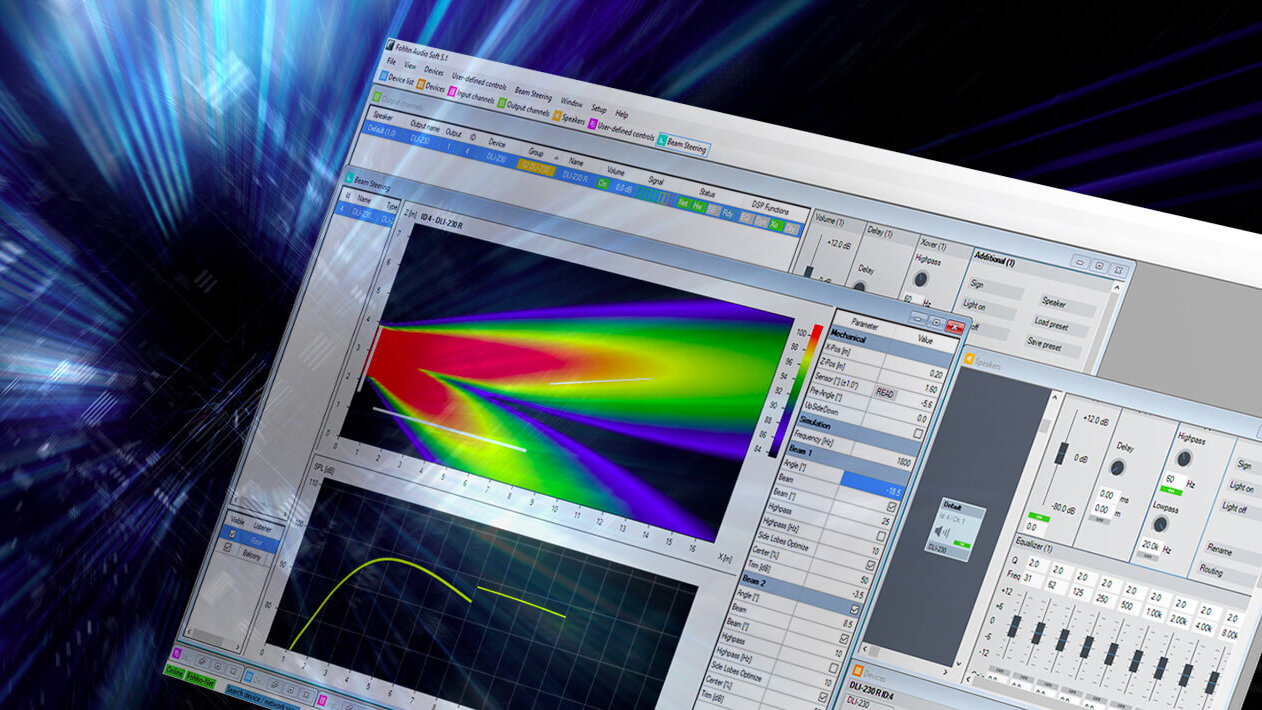Click the Beam Steering window title icon
This screenshot has width=1262, height=710.
(349, 177)
